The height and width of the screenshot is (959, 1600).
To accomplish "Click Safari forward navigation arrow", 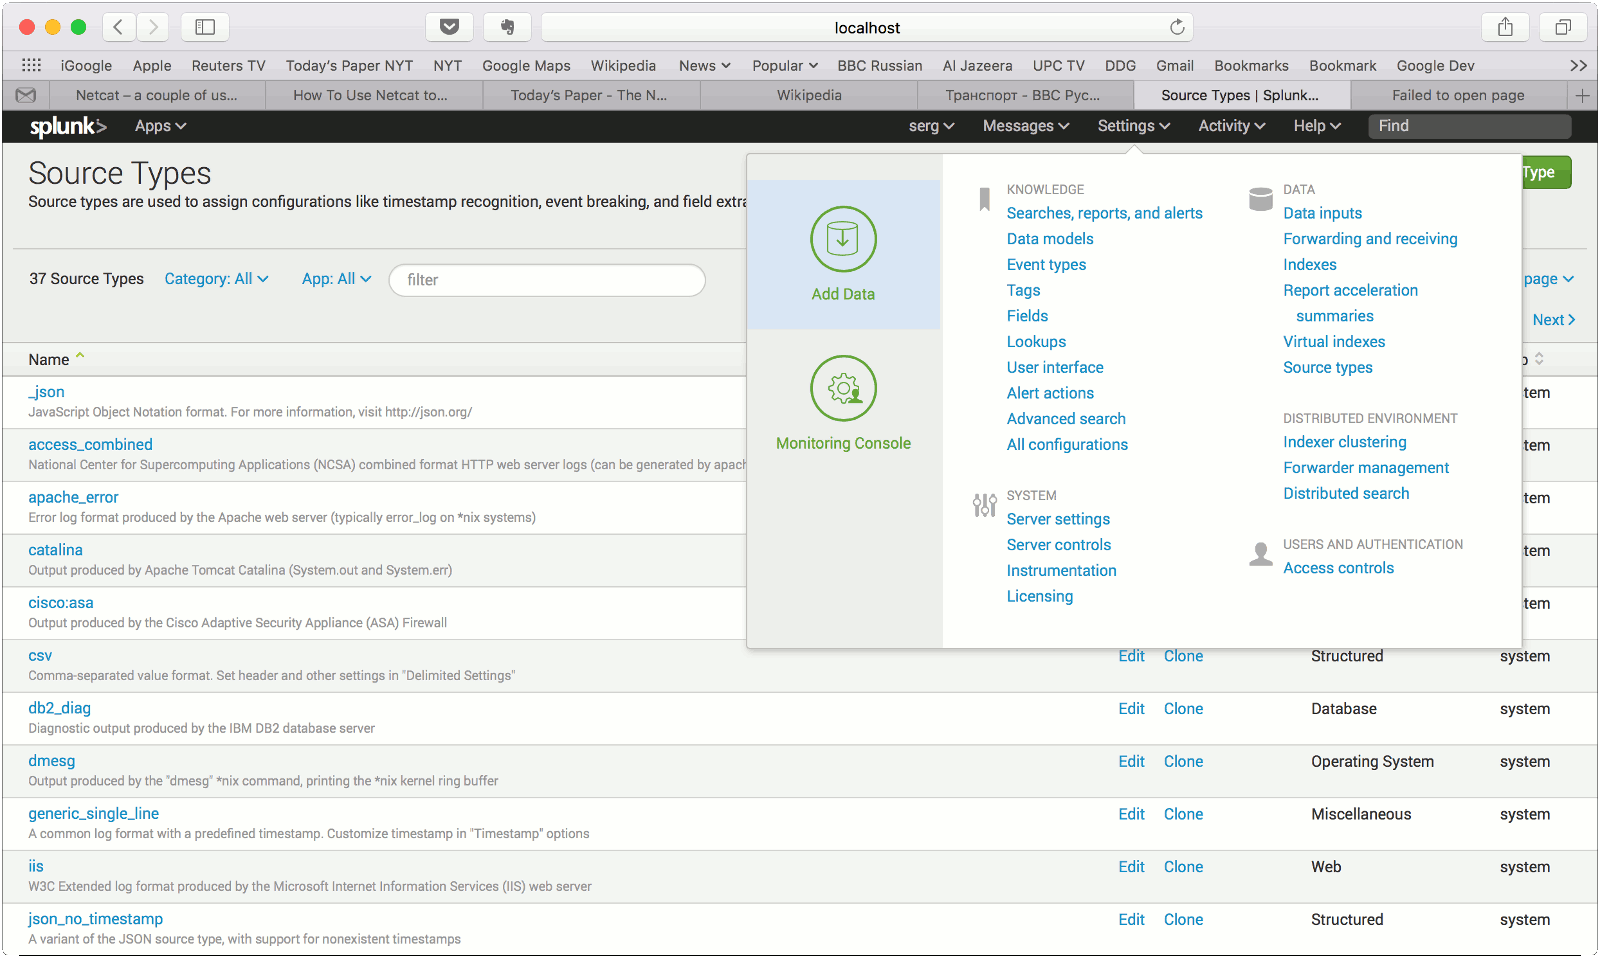I will tap(153, 27).
